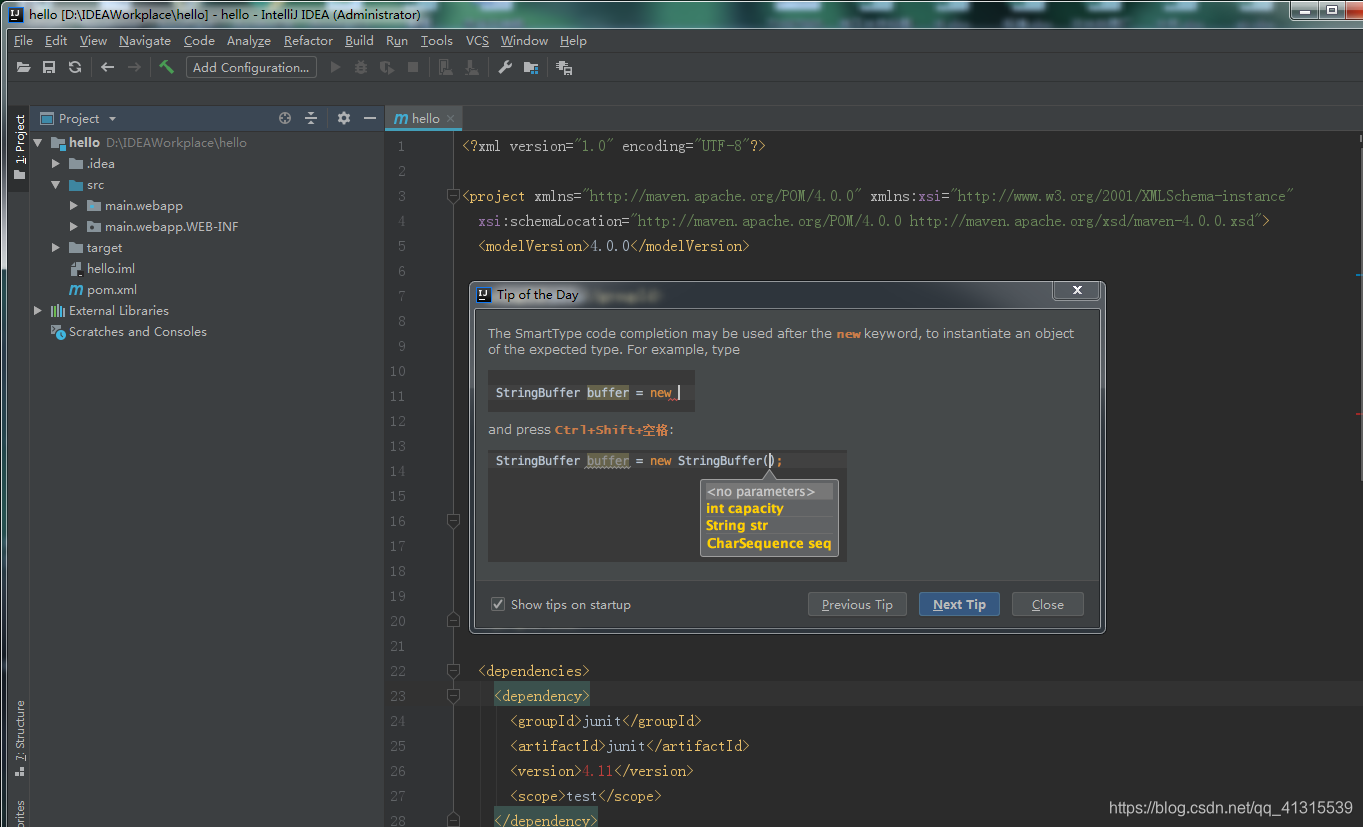The image size is (1363, 827).
Task: Toggle the fold marker at line 20
Action: (x=453, y=621)
